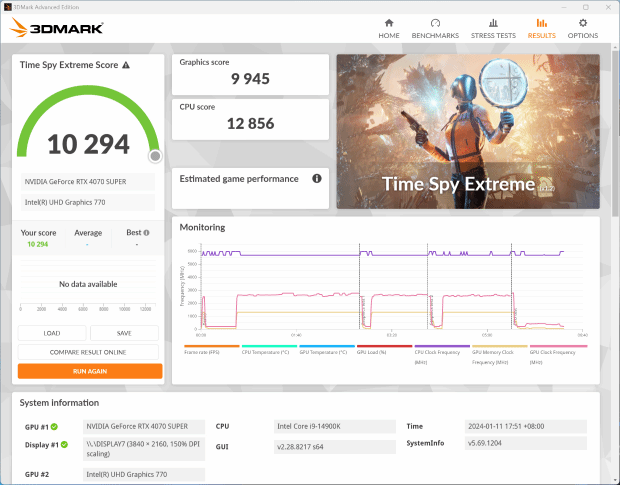Click the CPU score value 12 856
The width and height of the screenshot is (620, 485).
pos(250,124)
